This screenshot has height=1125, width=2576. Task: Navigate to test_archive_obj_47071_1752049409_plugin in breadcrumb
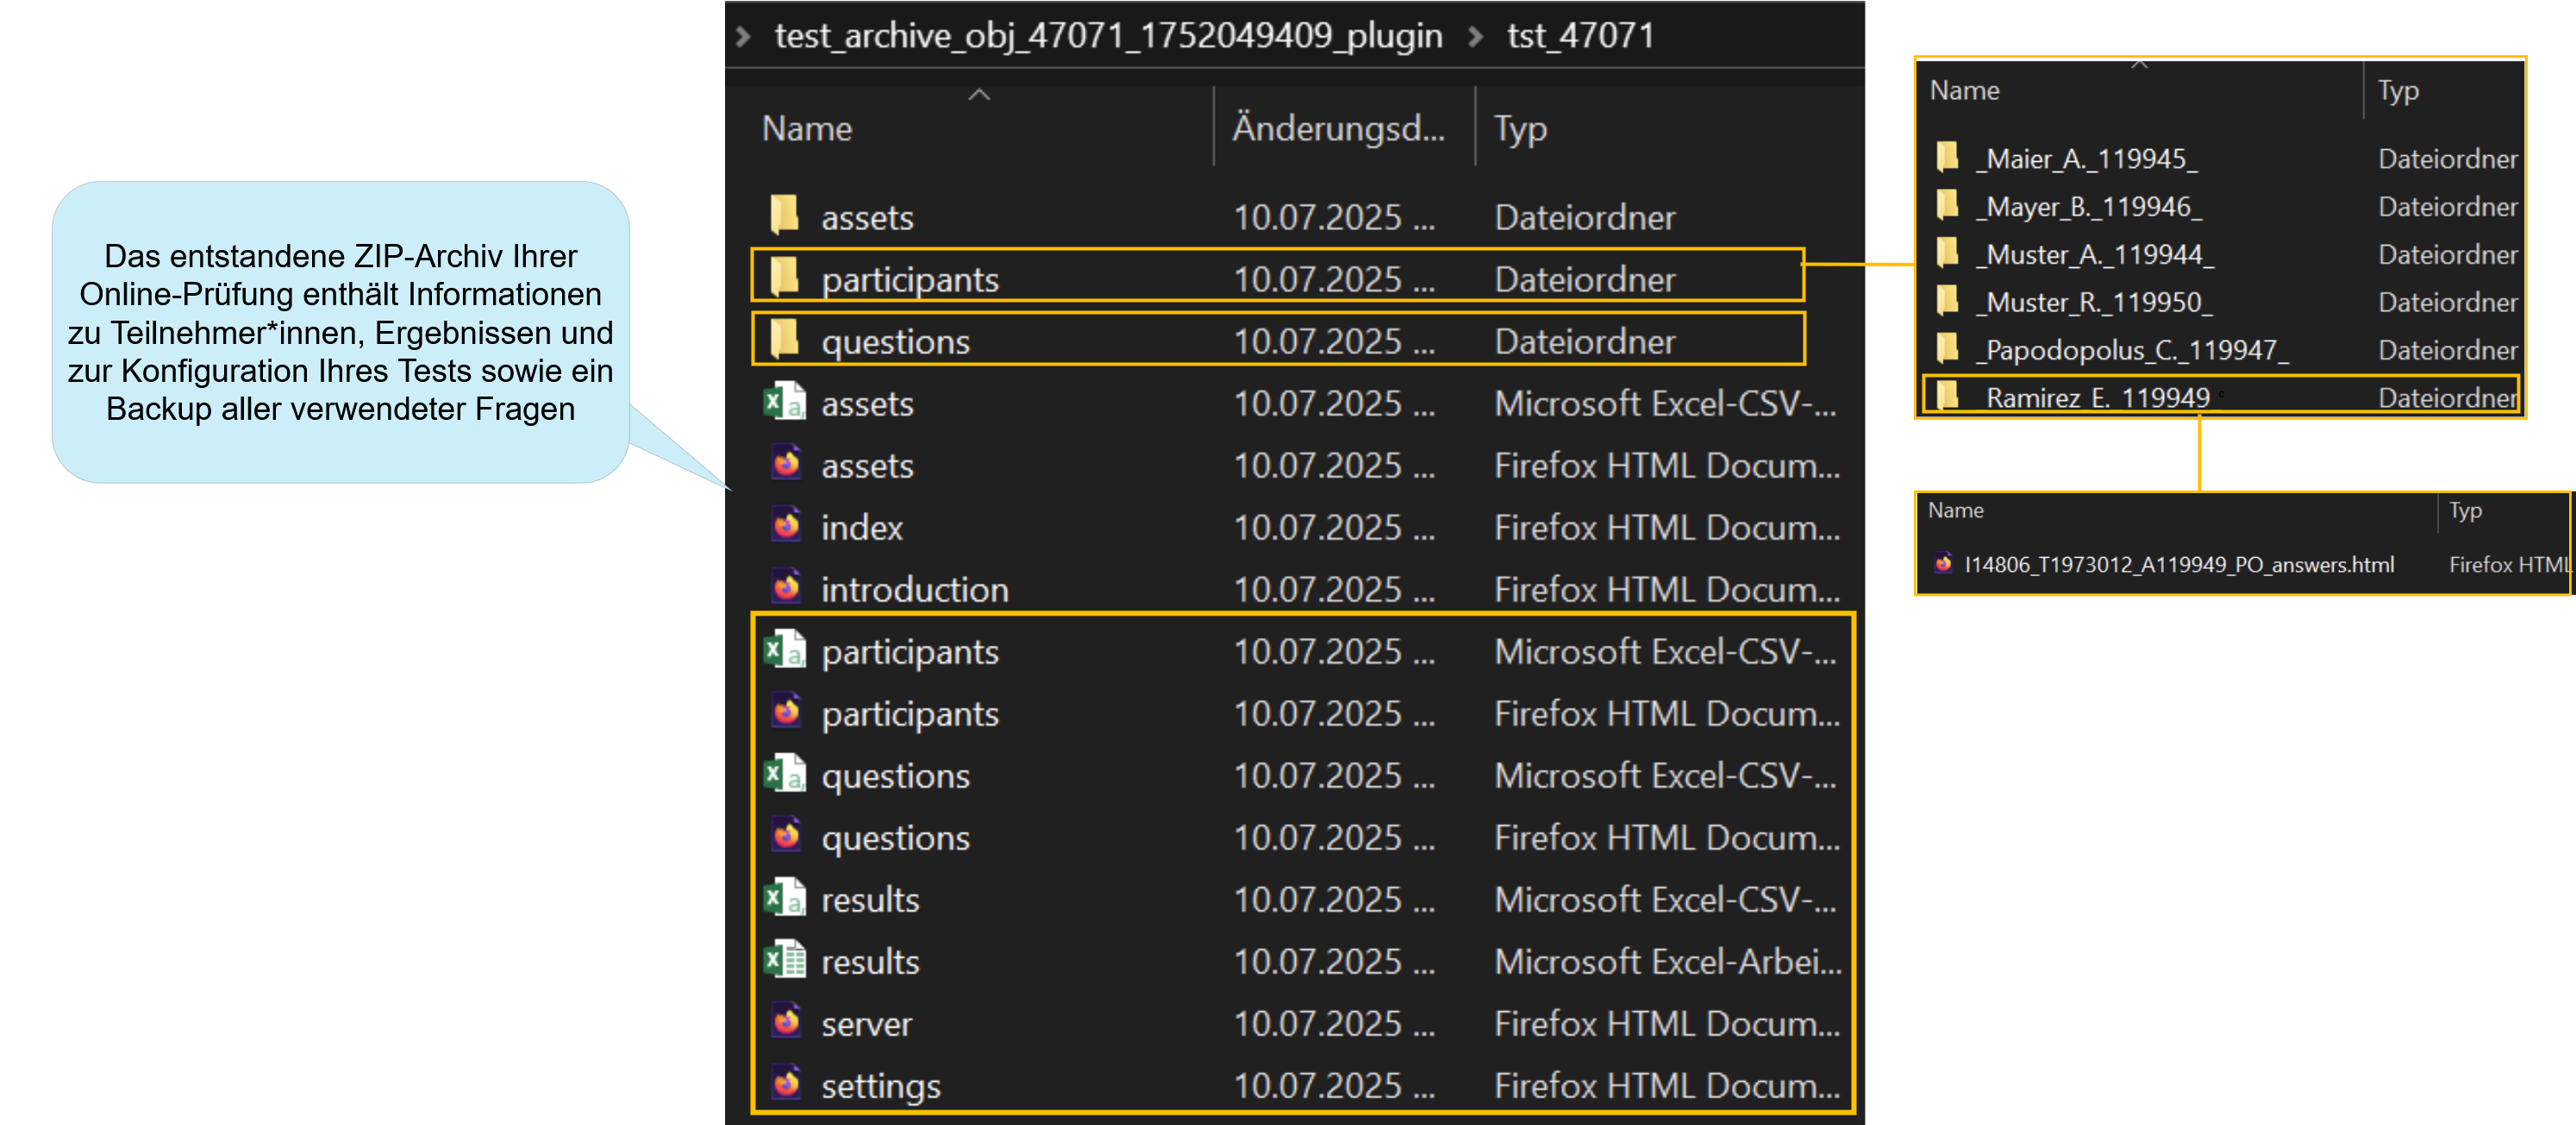point(1108,36)
